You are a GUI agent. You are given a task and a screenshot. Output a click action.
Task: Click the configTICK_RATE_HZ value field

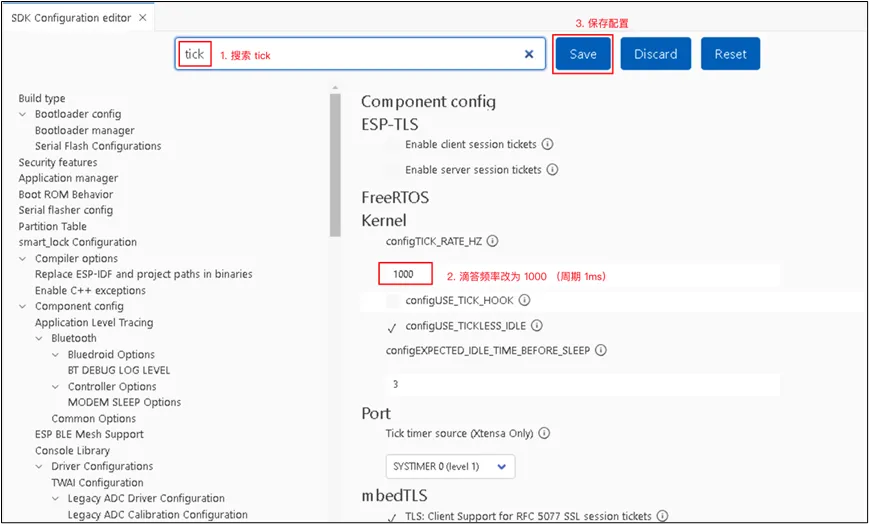tap(405, 274)
